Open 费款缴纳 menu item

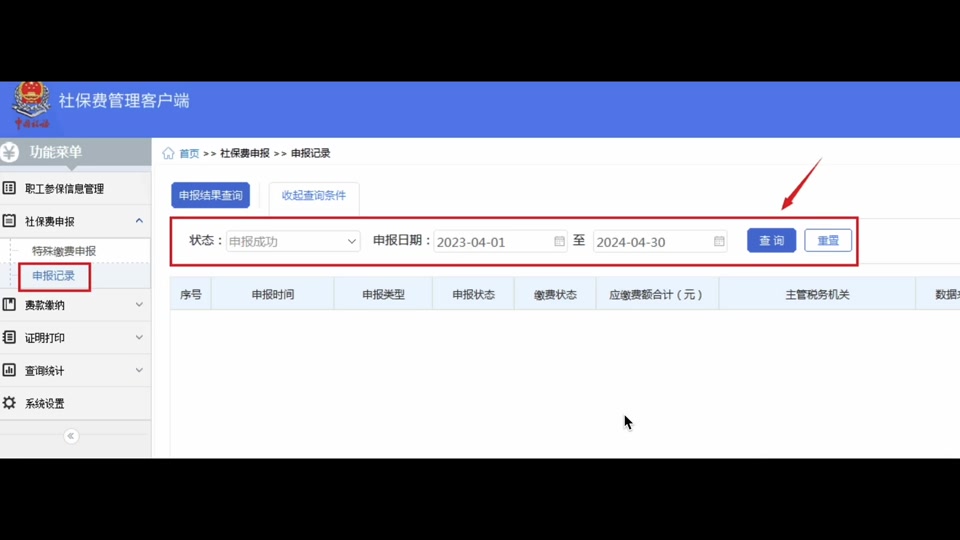[75, 305]
